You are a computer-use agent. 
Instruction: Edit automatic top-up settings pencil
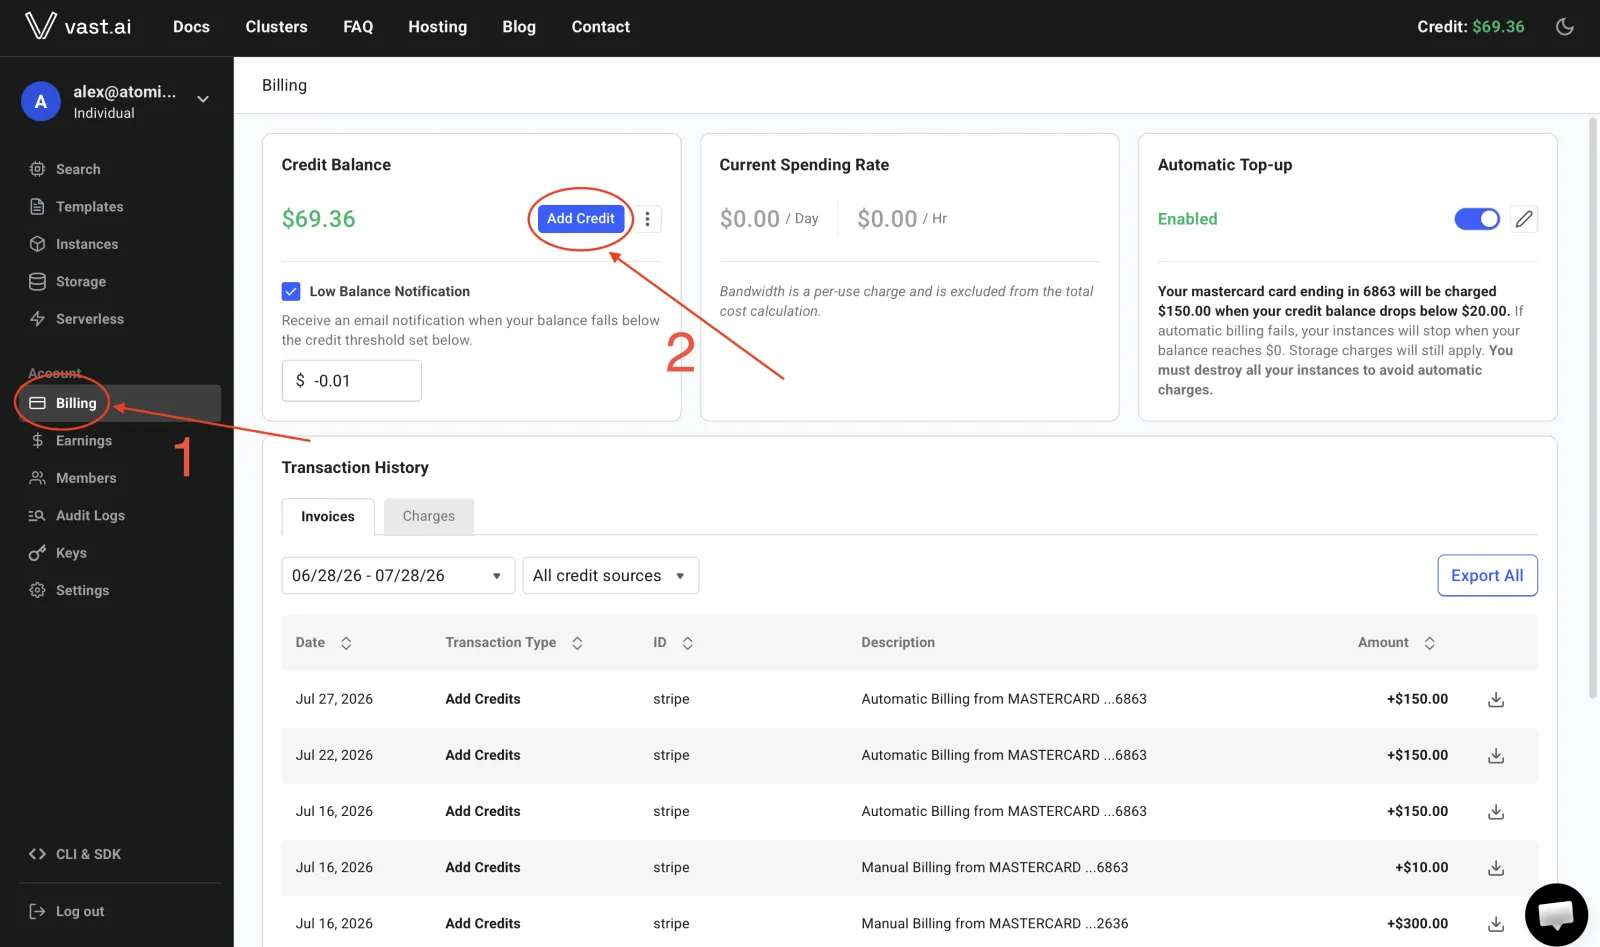pos(1524,219)
